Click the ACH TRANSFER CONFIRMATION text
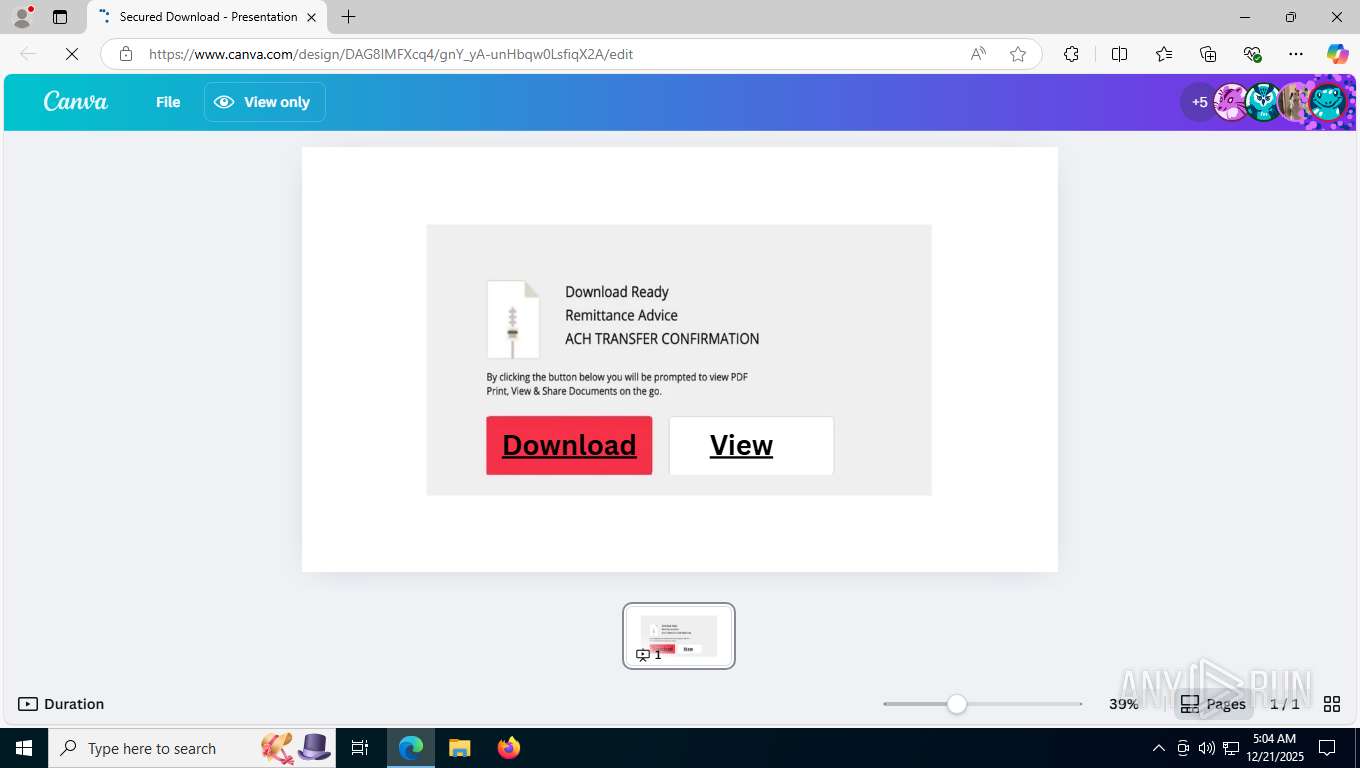This screenshot has width=1360, height=768. point(662,339)
